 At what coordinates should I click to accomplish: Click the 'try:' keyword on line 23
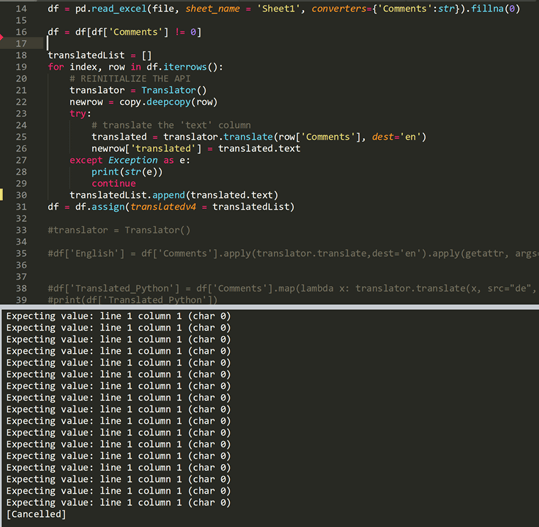point(80,114)
